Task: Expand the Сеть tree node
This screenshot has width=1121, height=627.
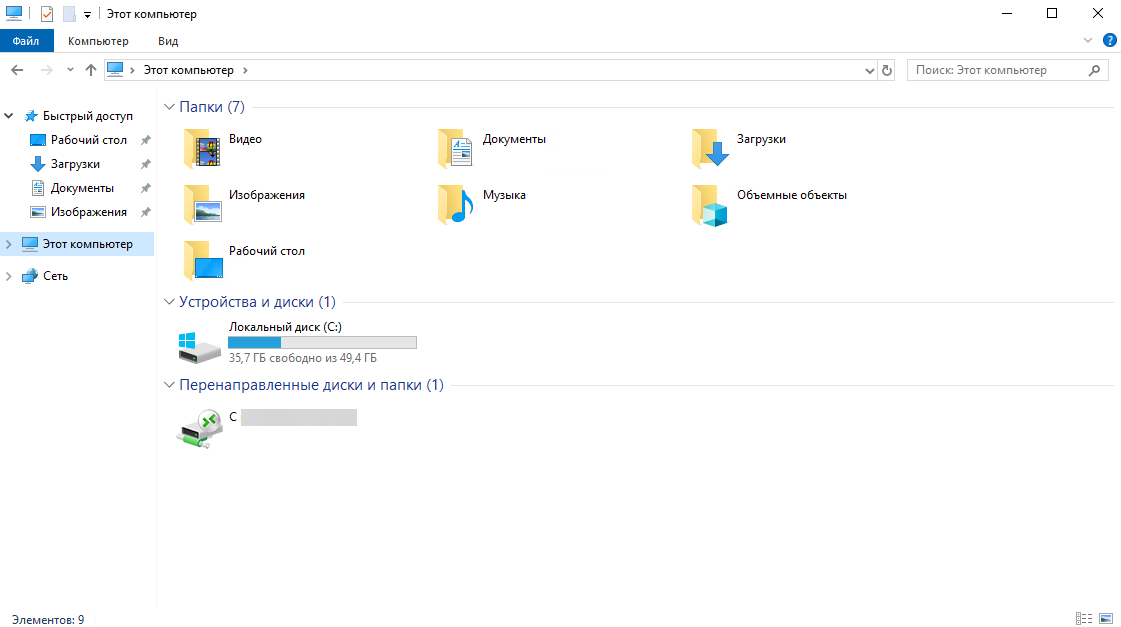Action: click(9, 276)
